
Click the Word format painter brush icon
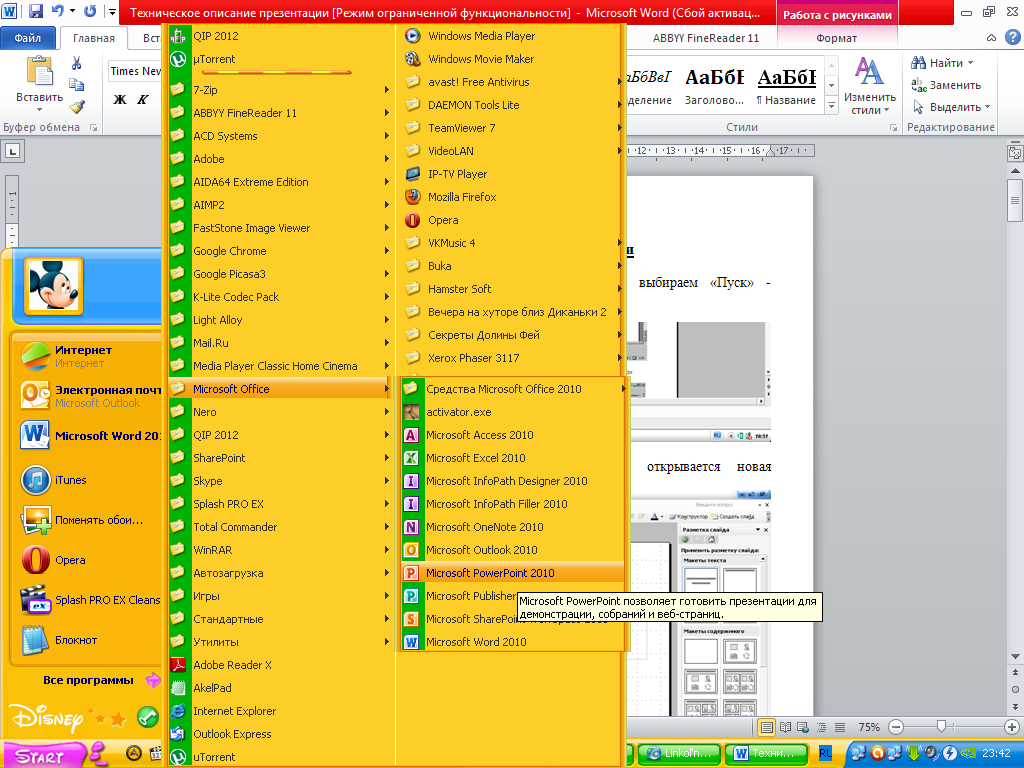pyautogui.click(x=76, y=106)
